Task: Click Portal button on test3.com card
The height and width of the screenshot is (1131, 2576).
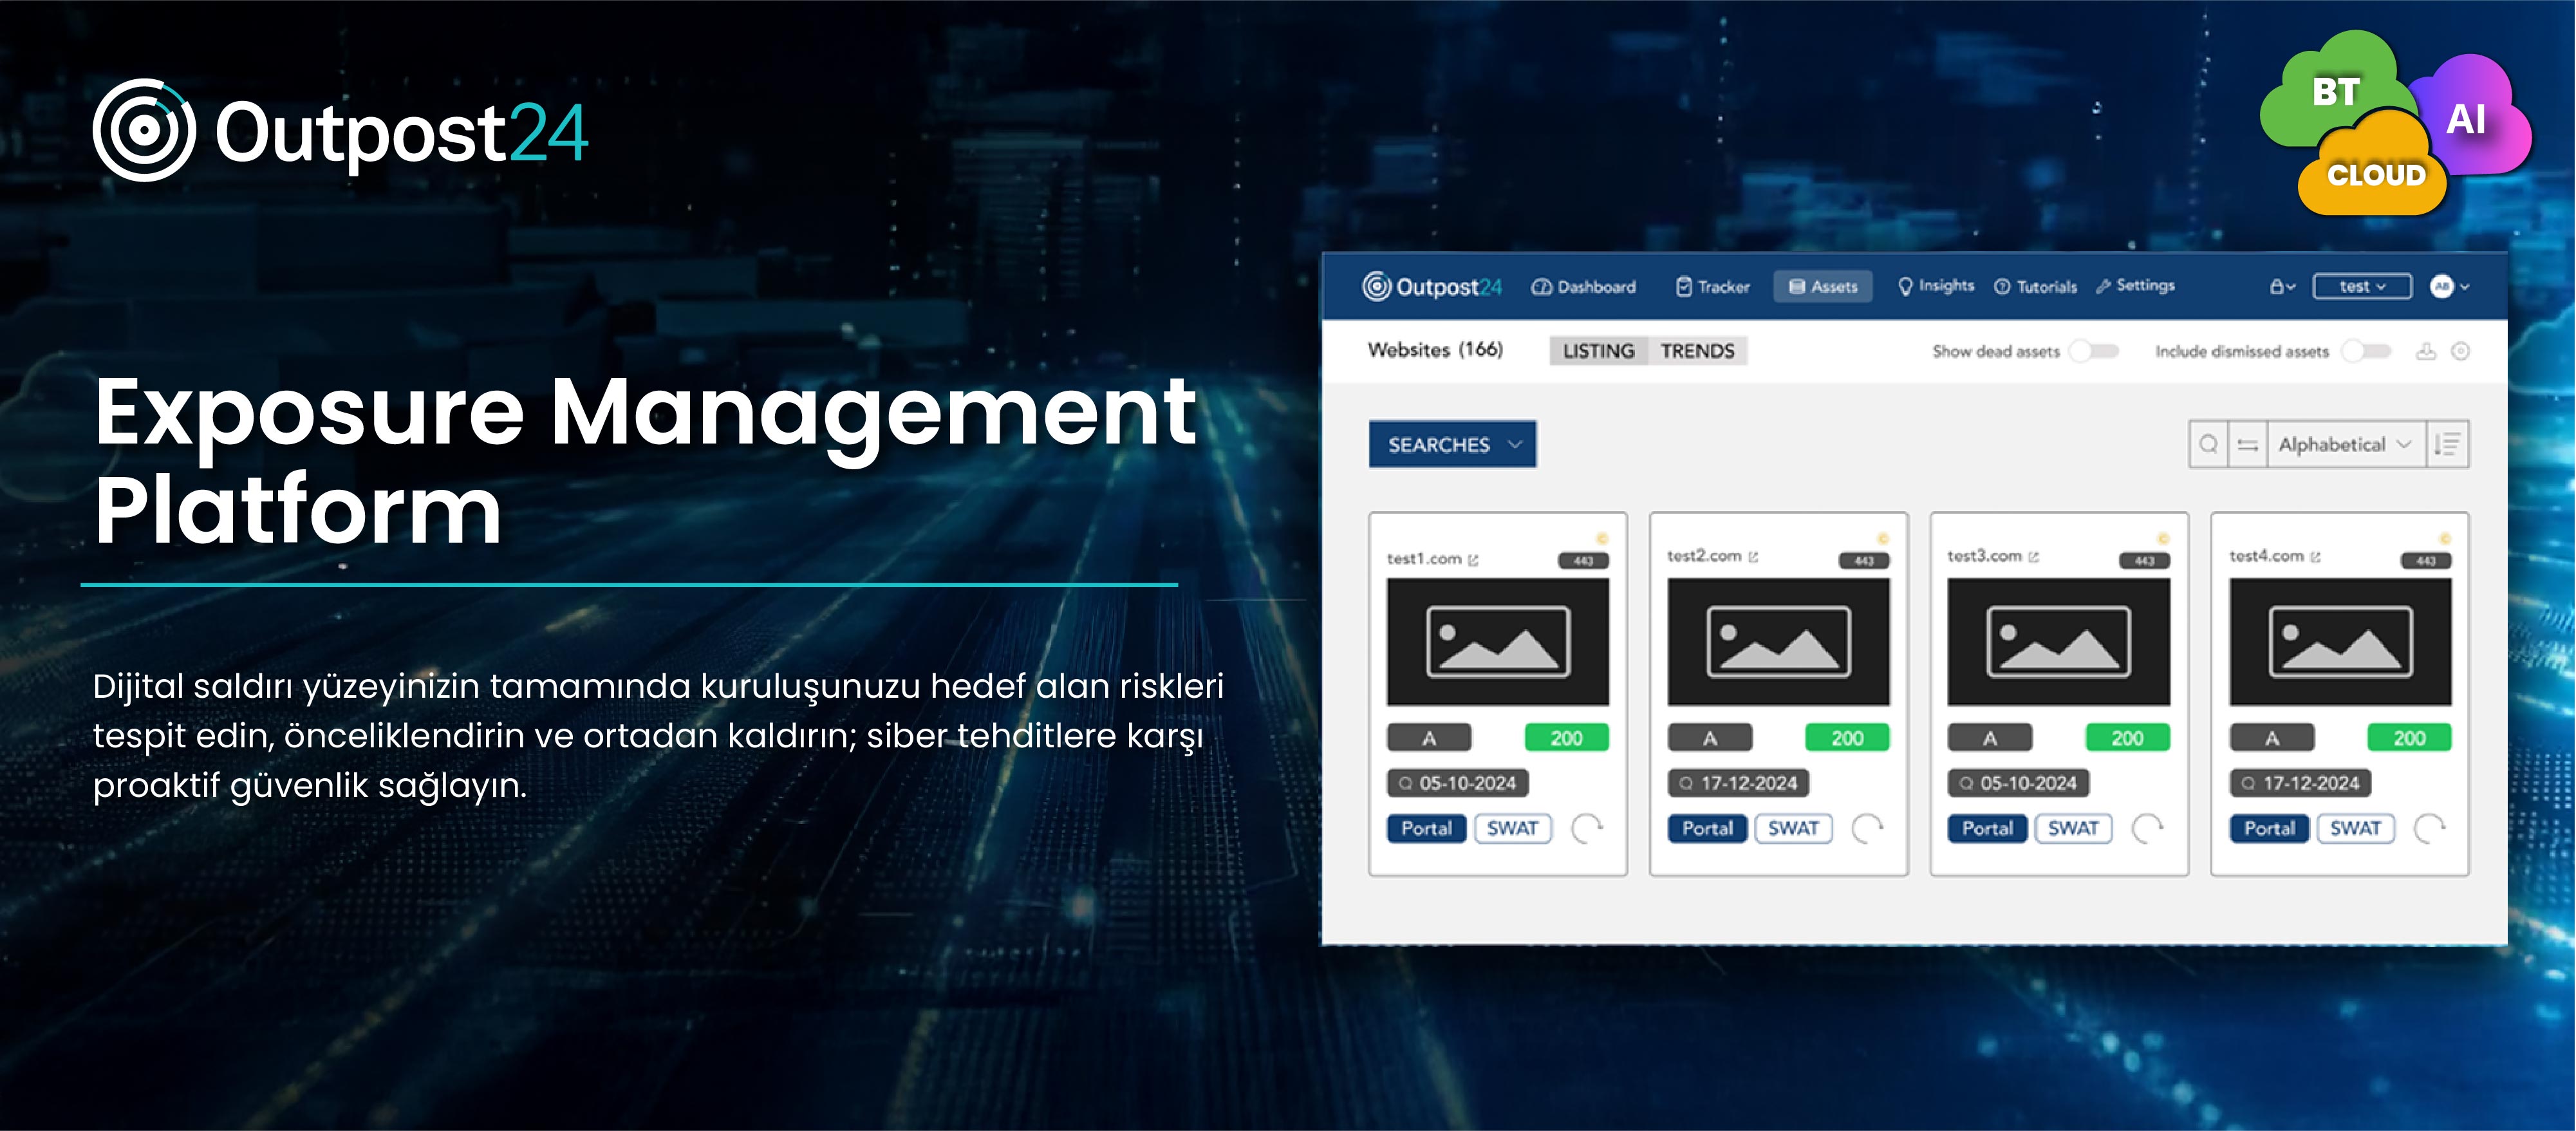Action: (1987, 829)
